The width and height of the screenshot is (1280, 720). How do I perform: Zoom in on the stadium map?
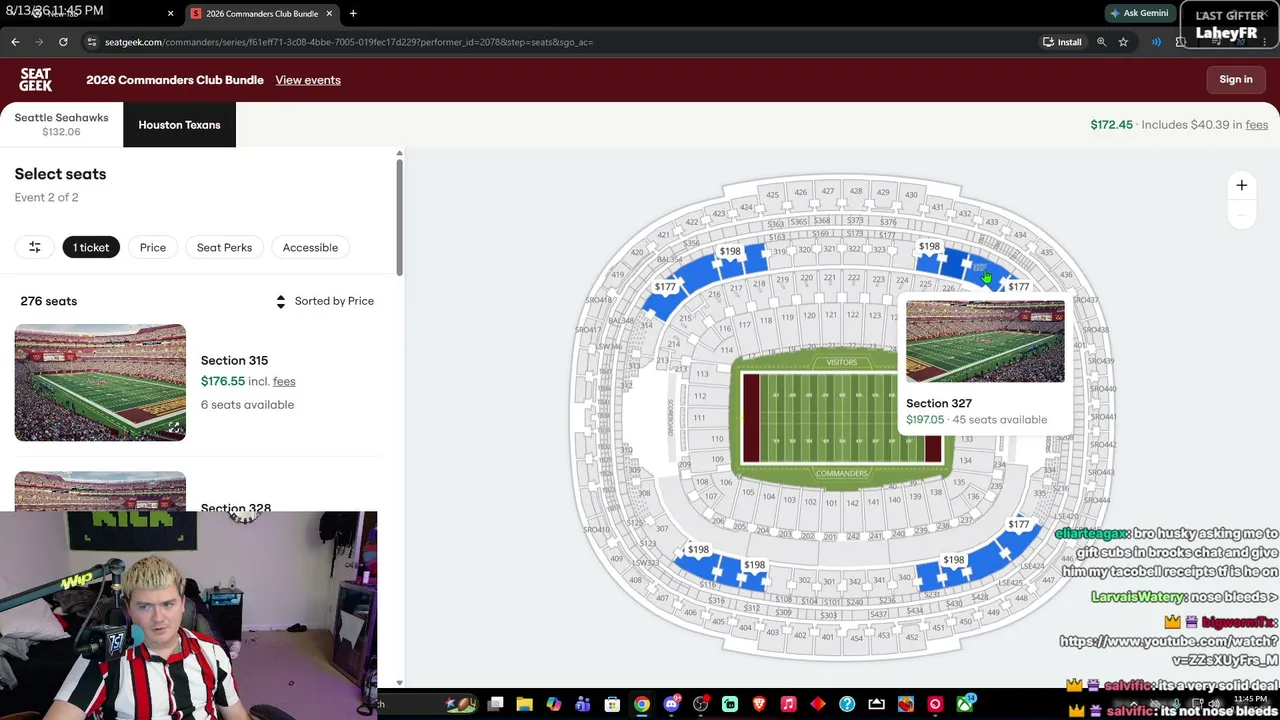pos(1241,185)
